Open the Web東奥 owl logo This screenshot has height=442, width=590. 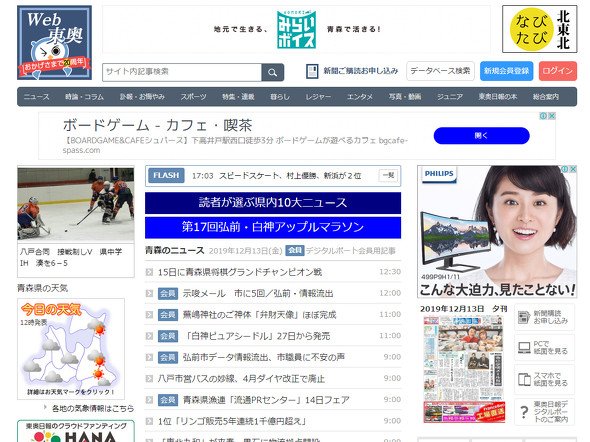click(x=55, y=43)
